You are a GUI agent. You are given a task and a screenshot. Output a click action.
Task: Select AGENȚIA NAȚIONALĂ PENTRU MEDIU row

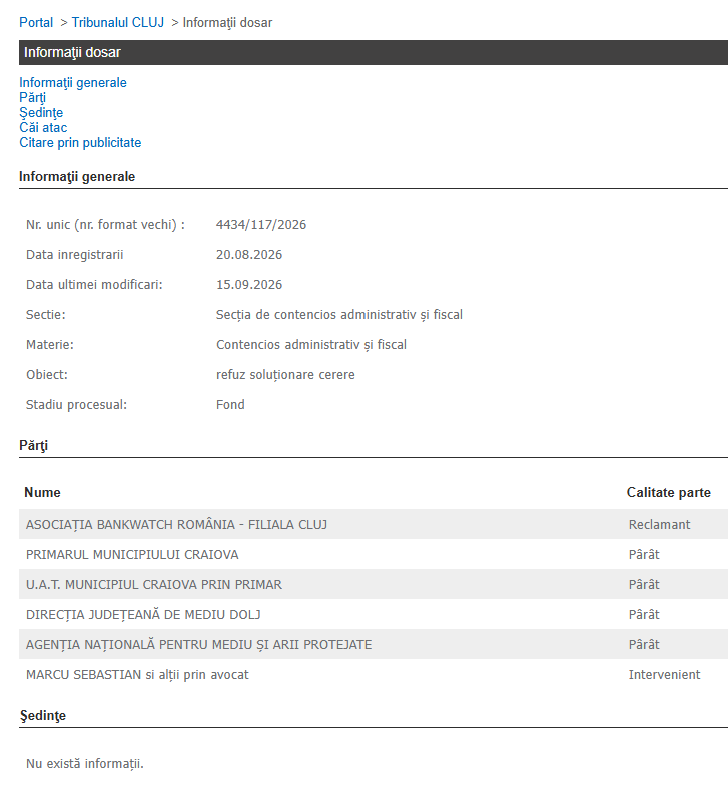374,644
